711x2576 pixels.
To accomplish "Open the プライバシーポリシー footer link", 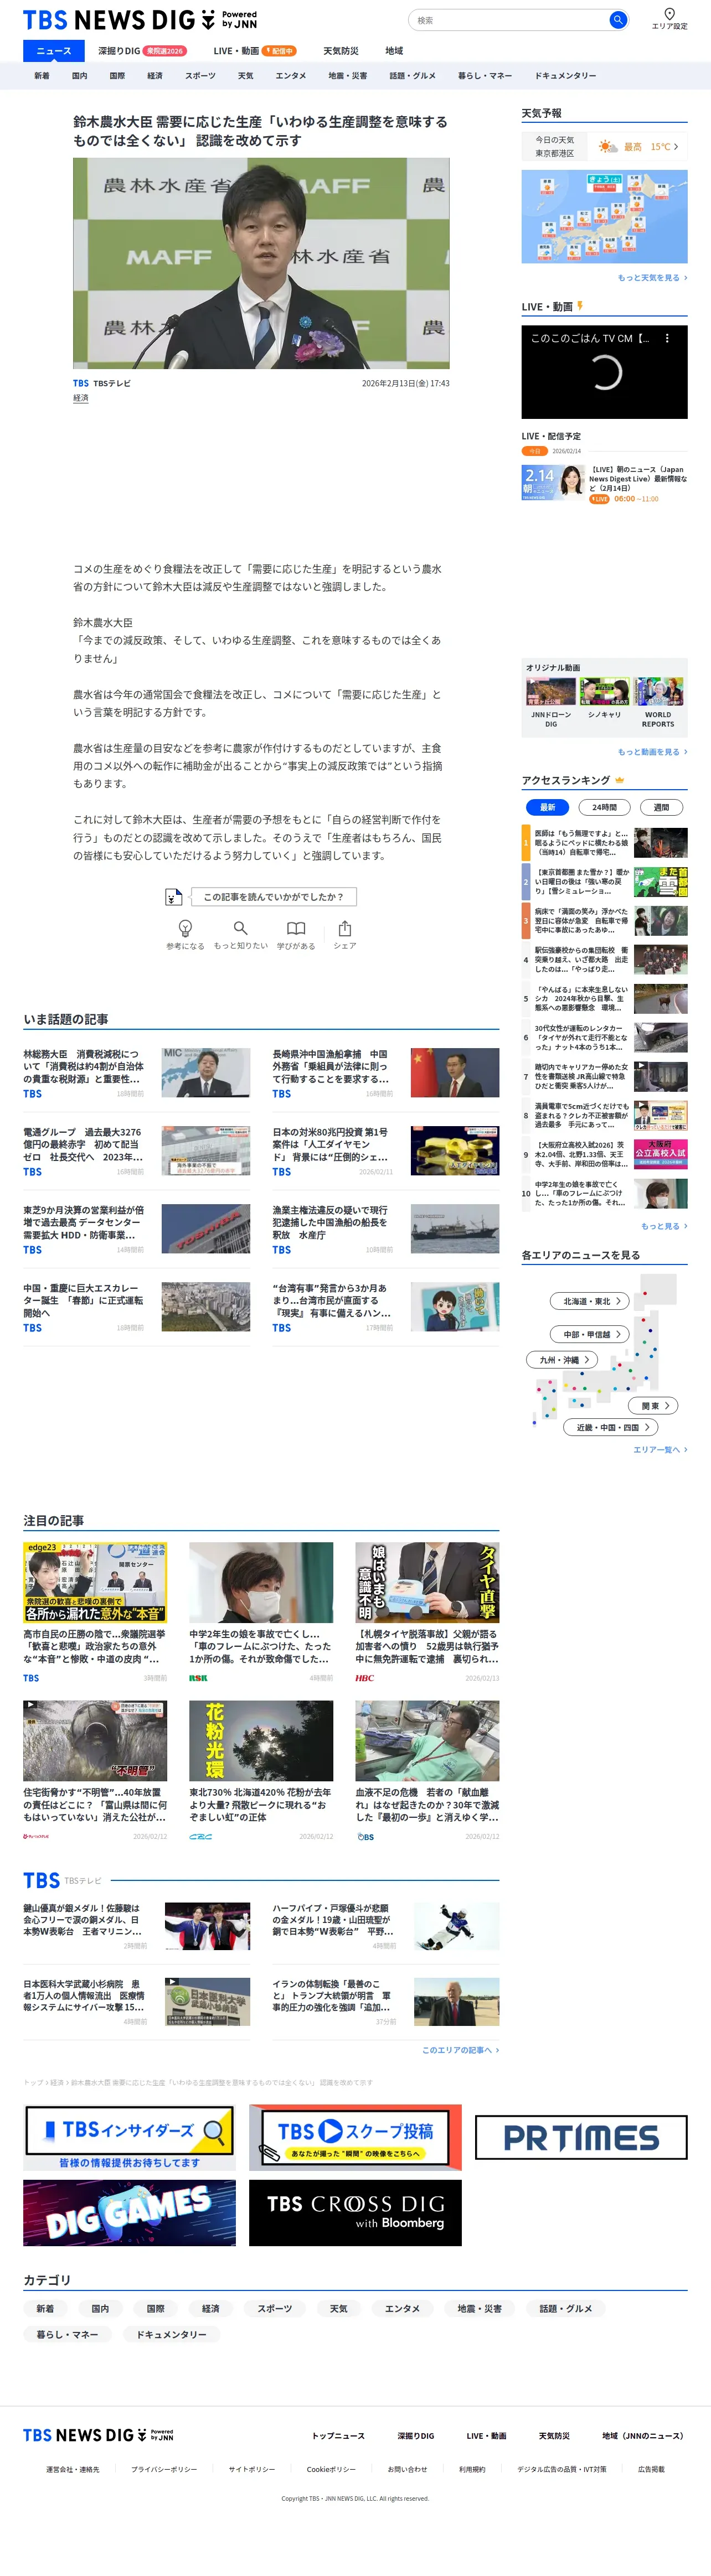I will [164, 2470].
